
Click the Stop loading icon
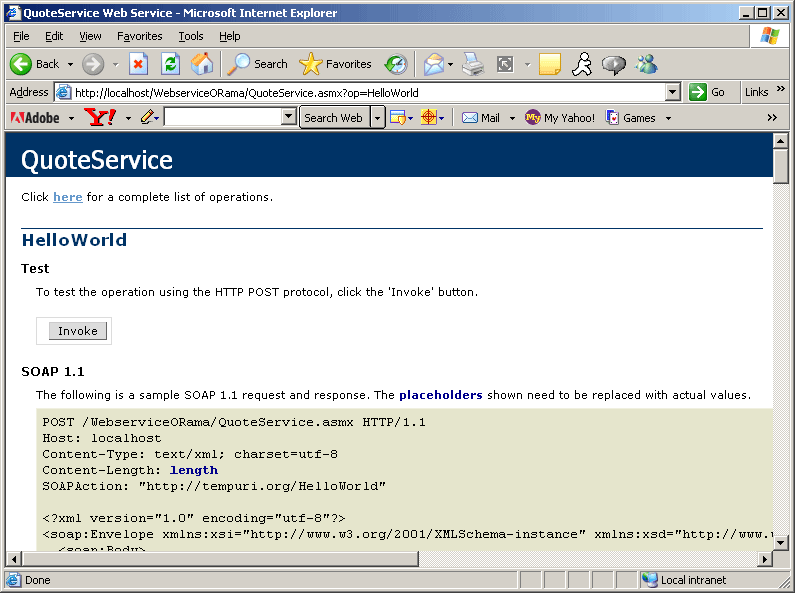tap(138, 64)
